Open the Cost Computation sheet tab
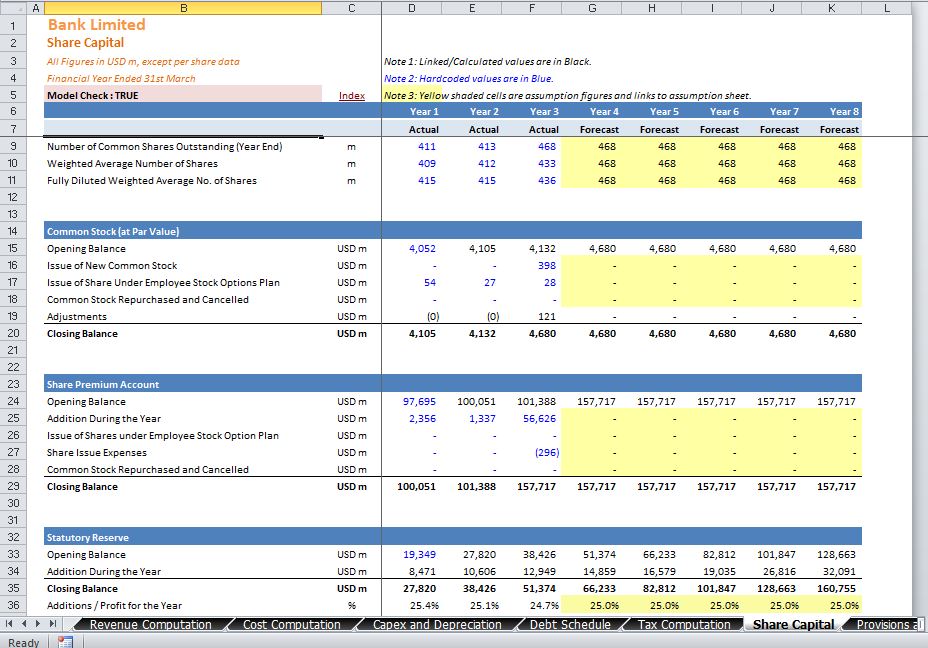The width and height of the screenshot is (928, 648). pos(292,624)
